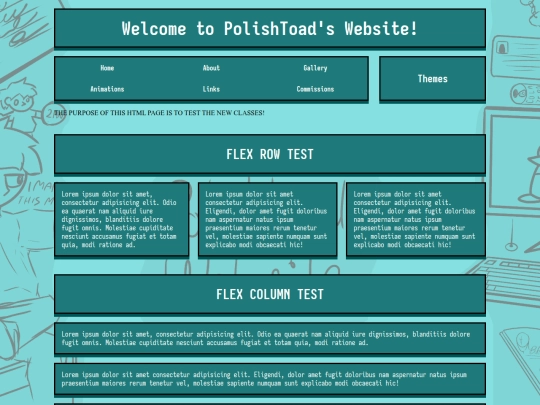Viewport: 540px width, 405px height.
Task: Click the last flex row Lorem ipsum card
Action: (416, 219)
